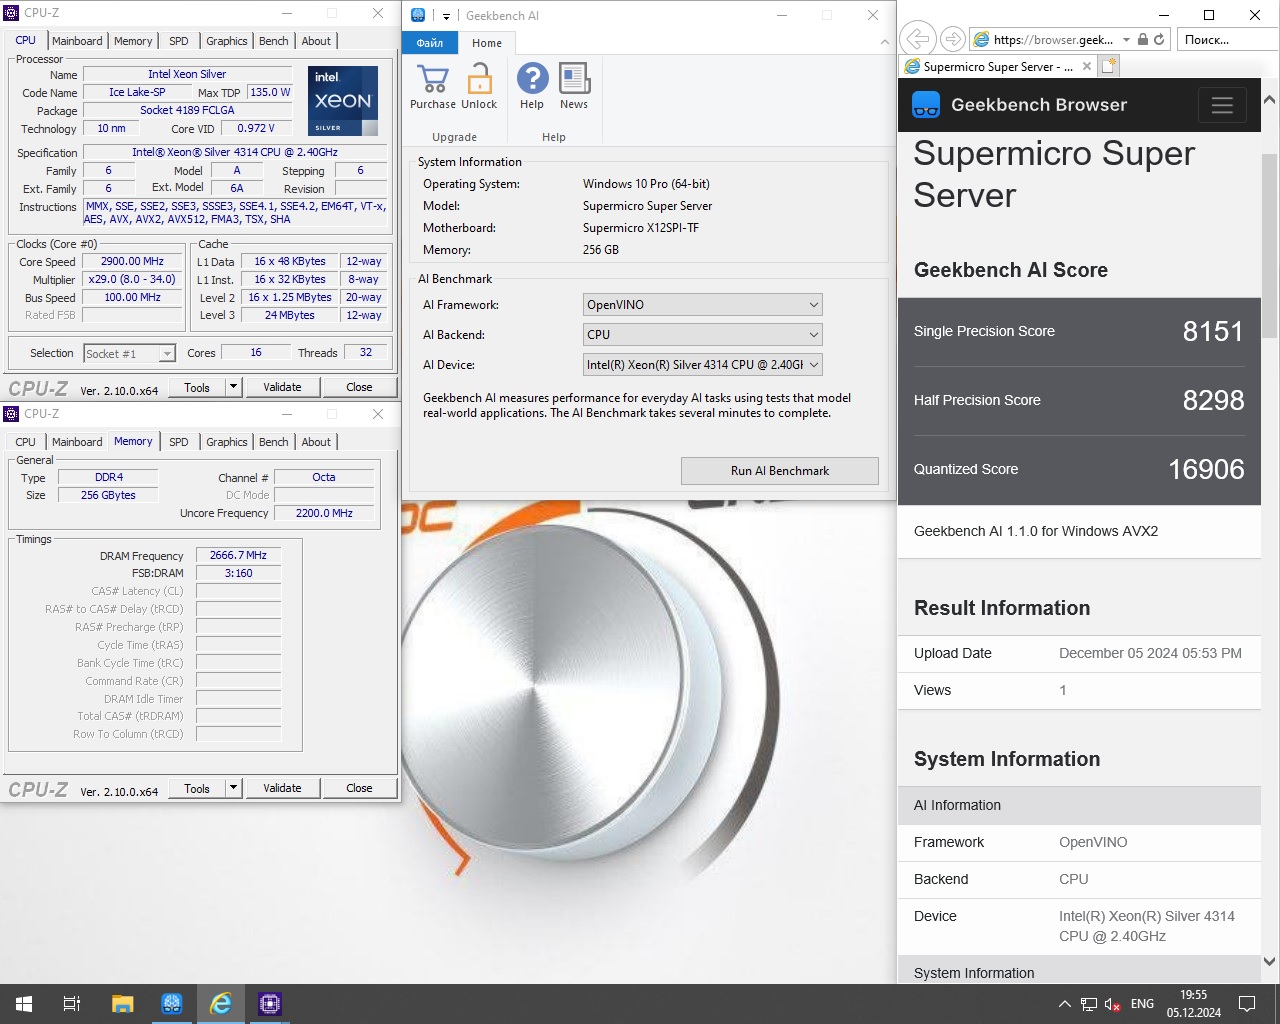
Task: Click Validate in bottom CPU-Z window
Action: [282, 788]
